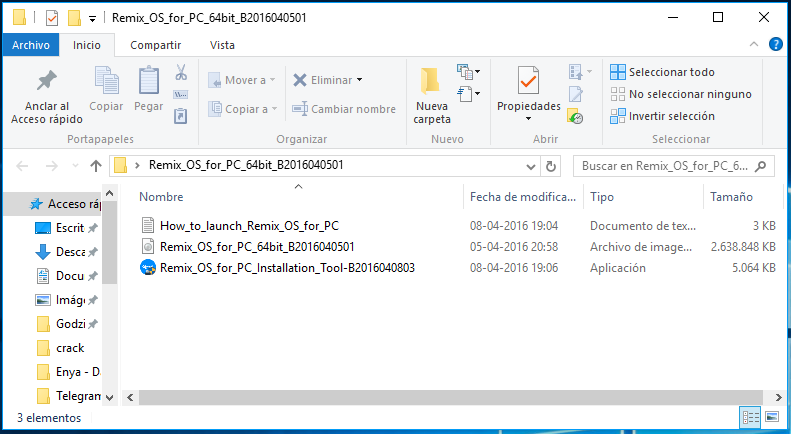Image resolution: width=791 pixels, height=434 pixels.
Task: Collapse the ribbon with the chevron
Action: point(754,44)
